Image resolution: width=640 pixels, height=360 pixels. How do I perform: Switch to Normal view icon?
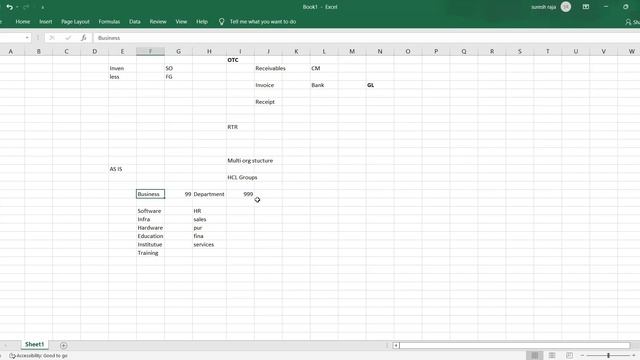[535, 355]
